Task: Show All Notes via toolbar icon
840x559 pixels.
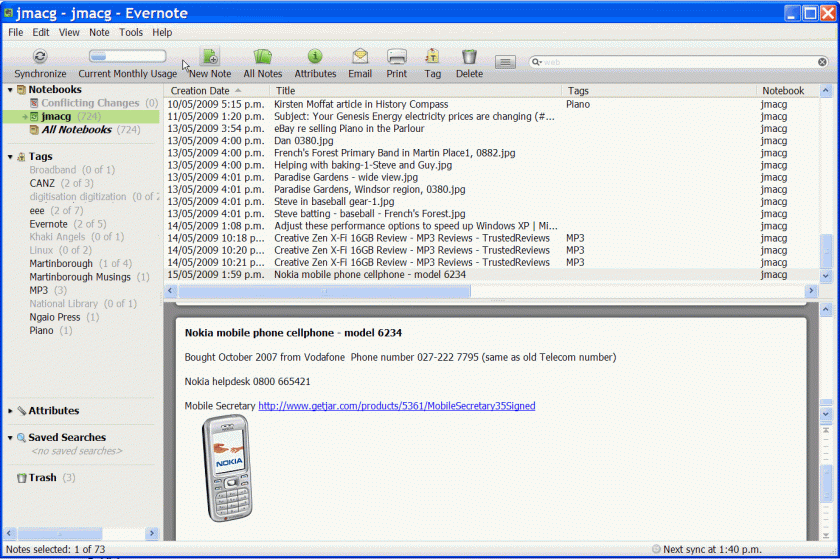Action: click(x=262, y=56)
